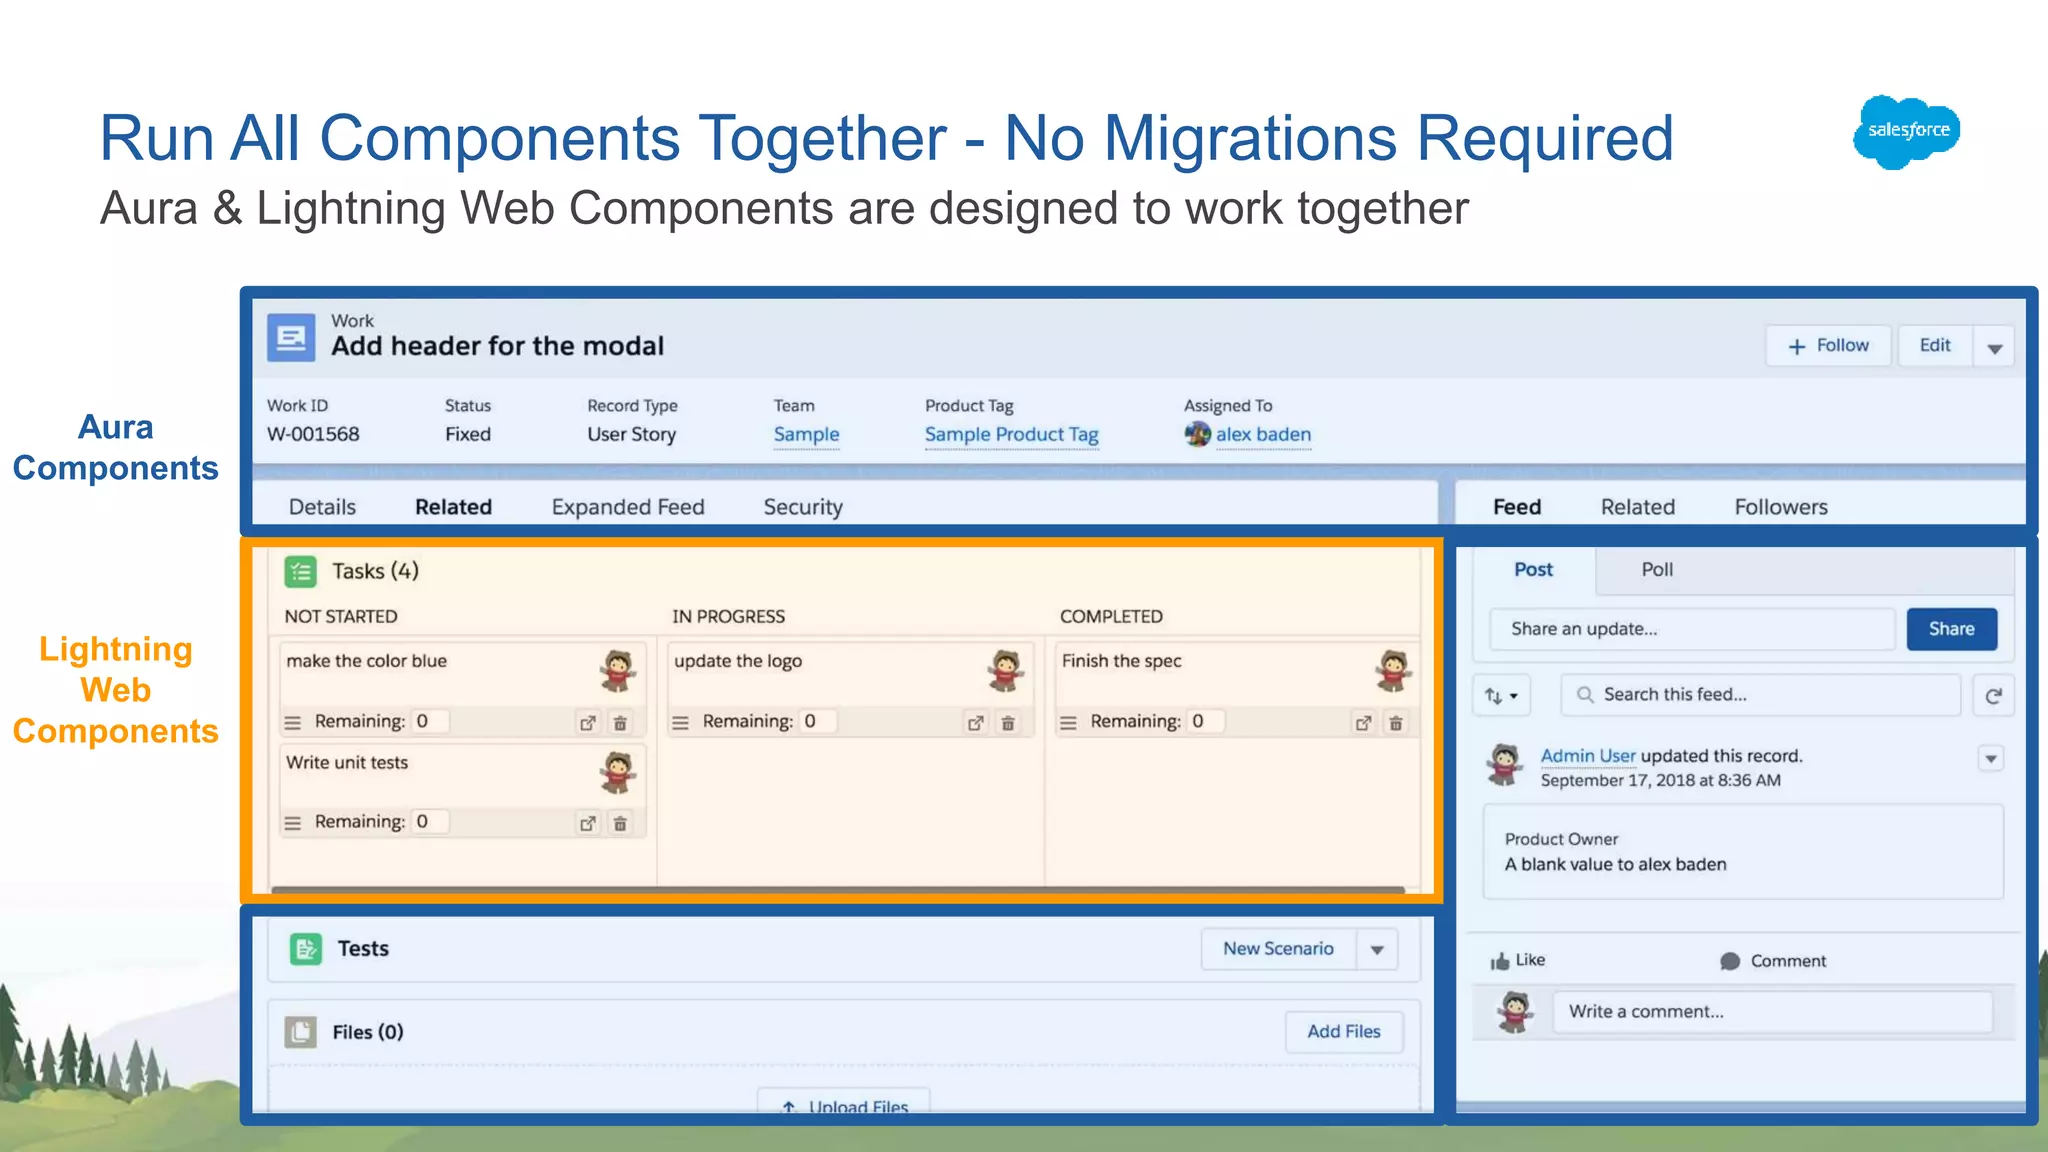Expand the Admin User post options menu
Screen dimensions: 2048x1152
[x=1991, y=759]
